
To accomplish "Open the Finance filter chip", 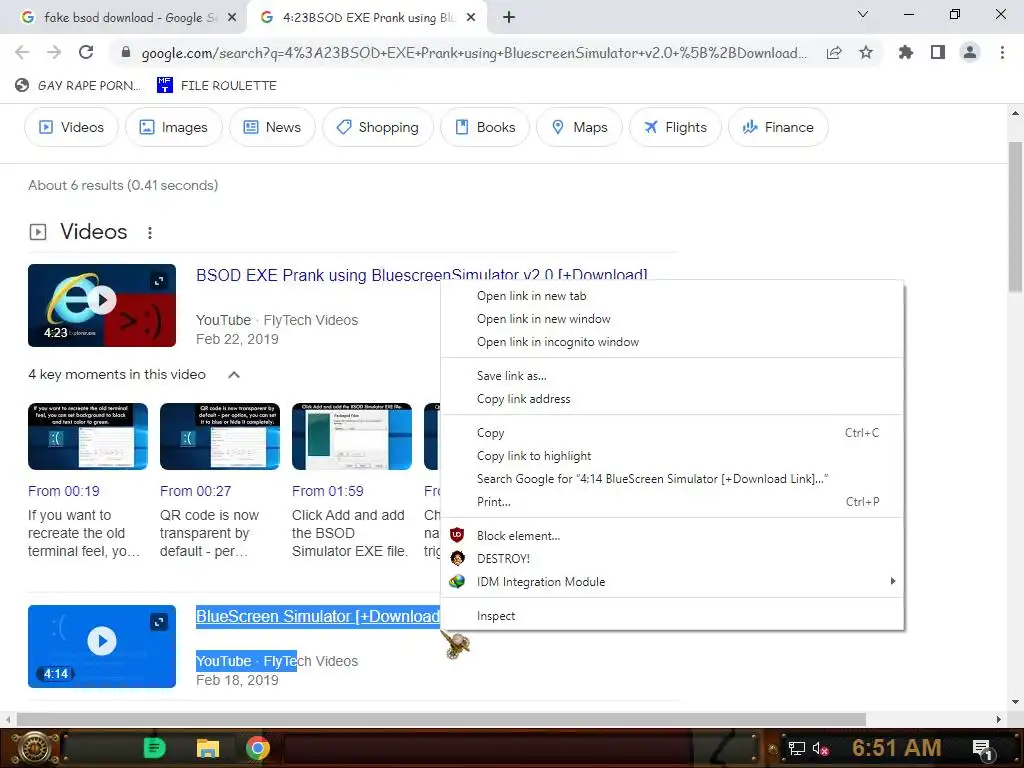I will [778, 127].
